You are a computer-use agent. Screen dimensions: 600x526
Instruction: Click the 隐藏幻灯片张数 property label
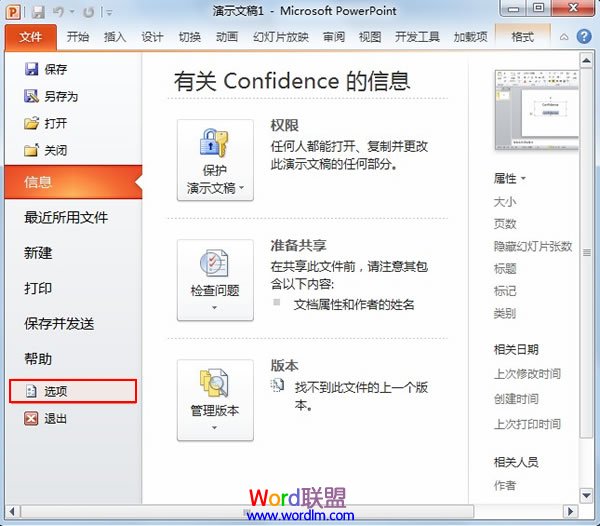point(533,246)
